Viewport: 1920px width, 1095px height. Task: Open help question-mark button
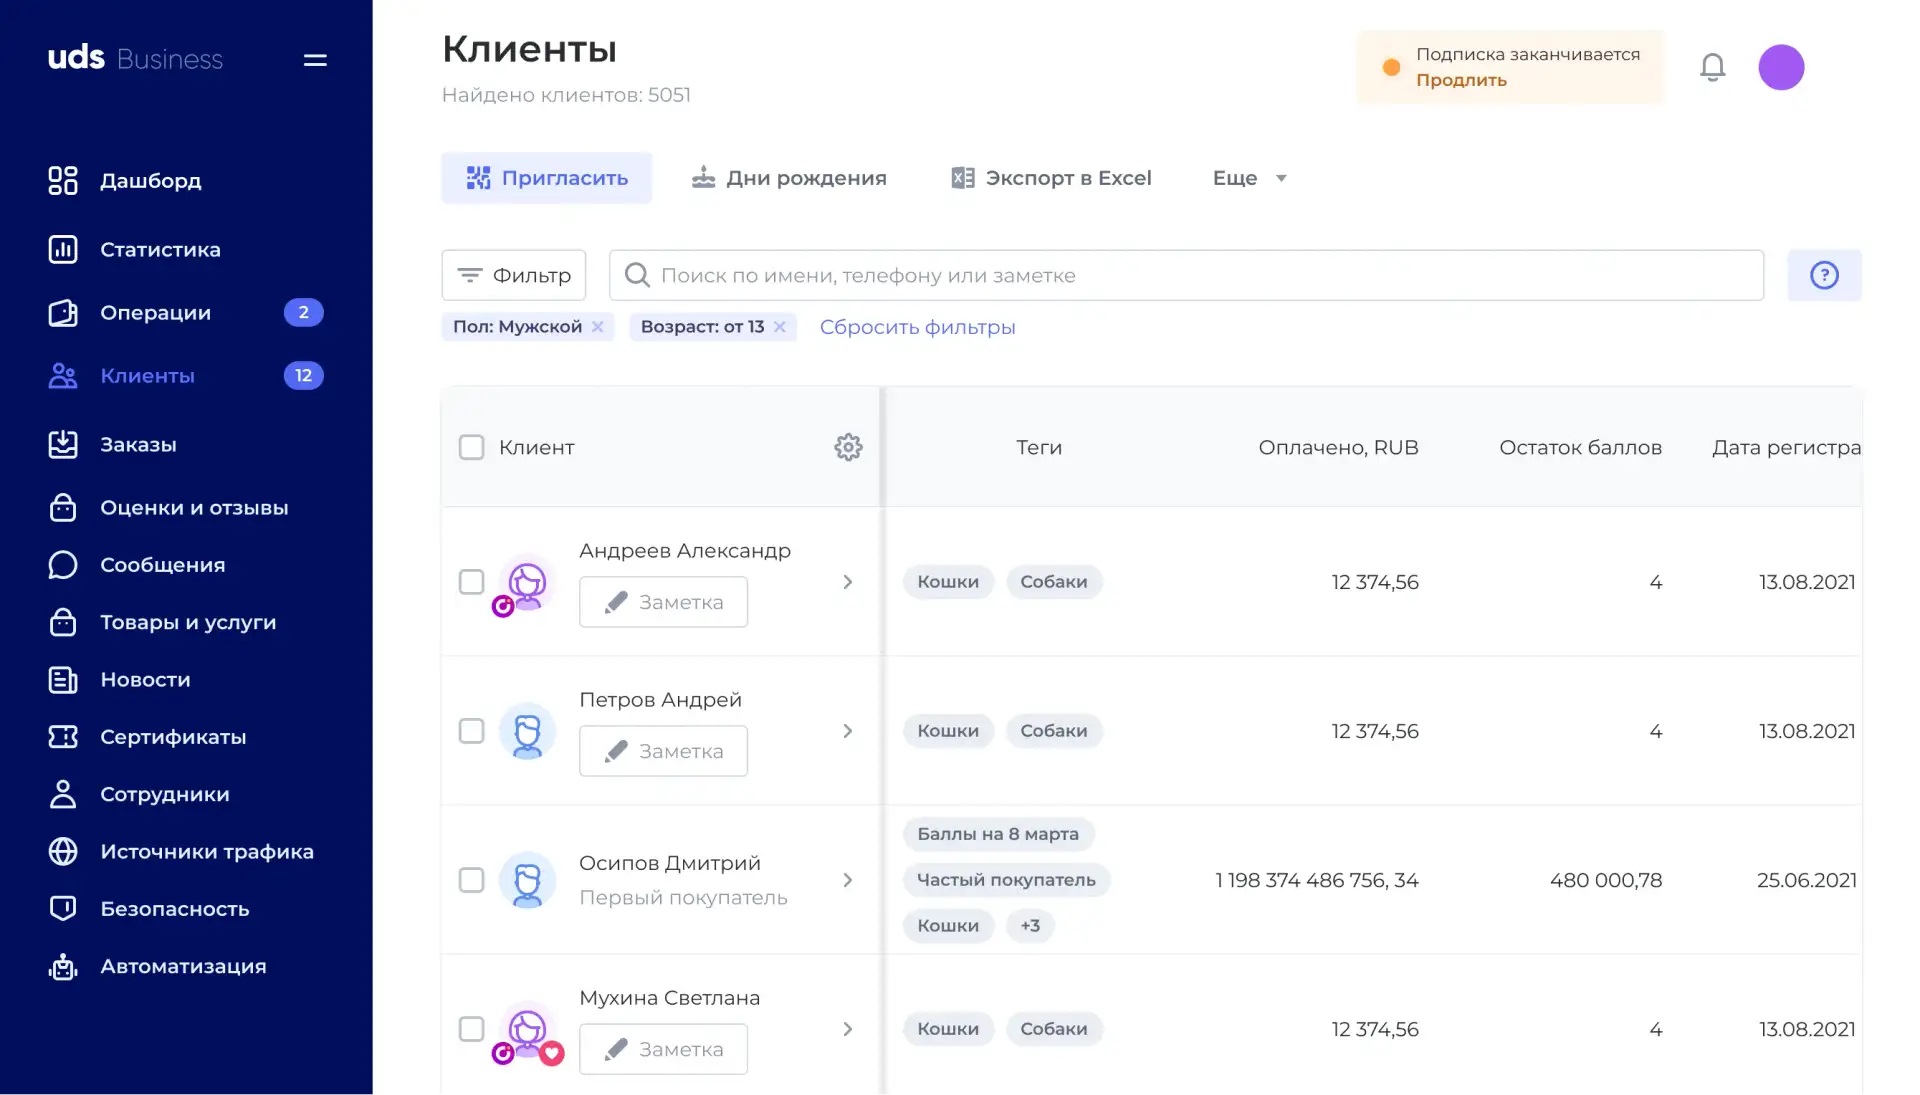1824,275
